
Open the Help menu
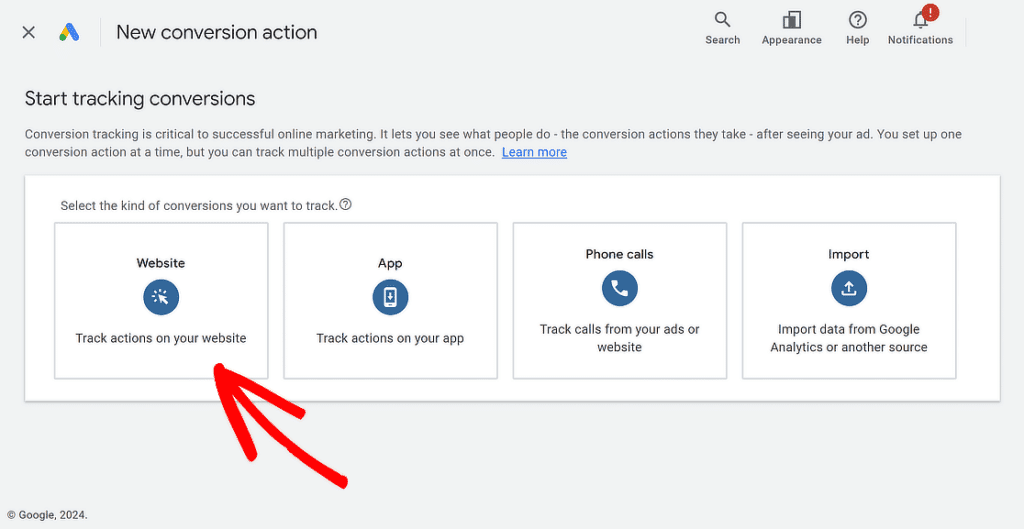pyautogui.click(x=857, y=29)
